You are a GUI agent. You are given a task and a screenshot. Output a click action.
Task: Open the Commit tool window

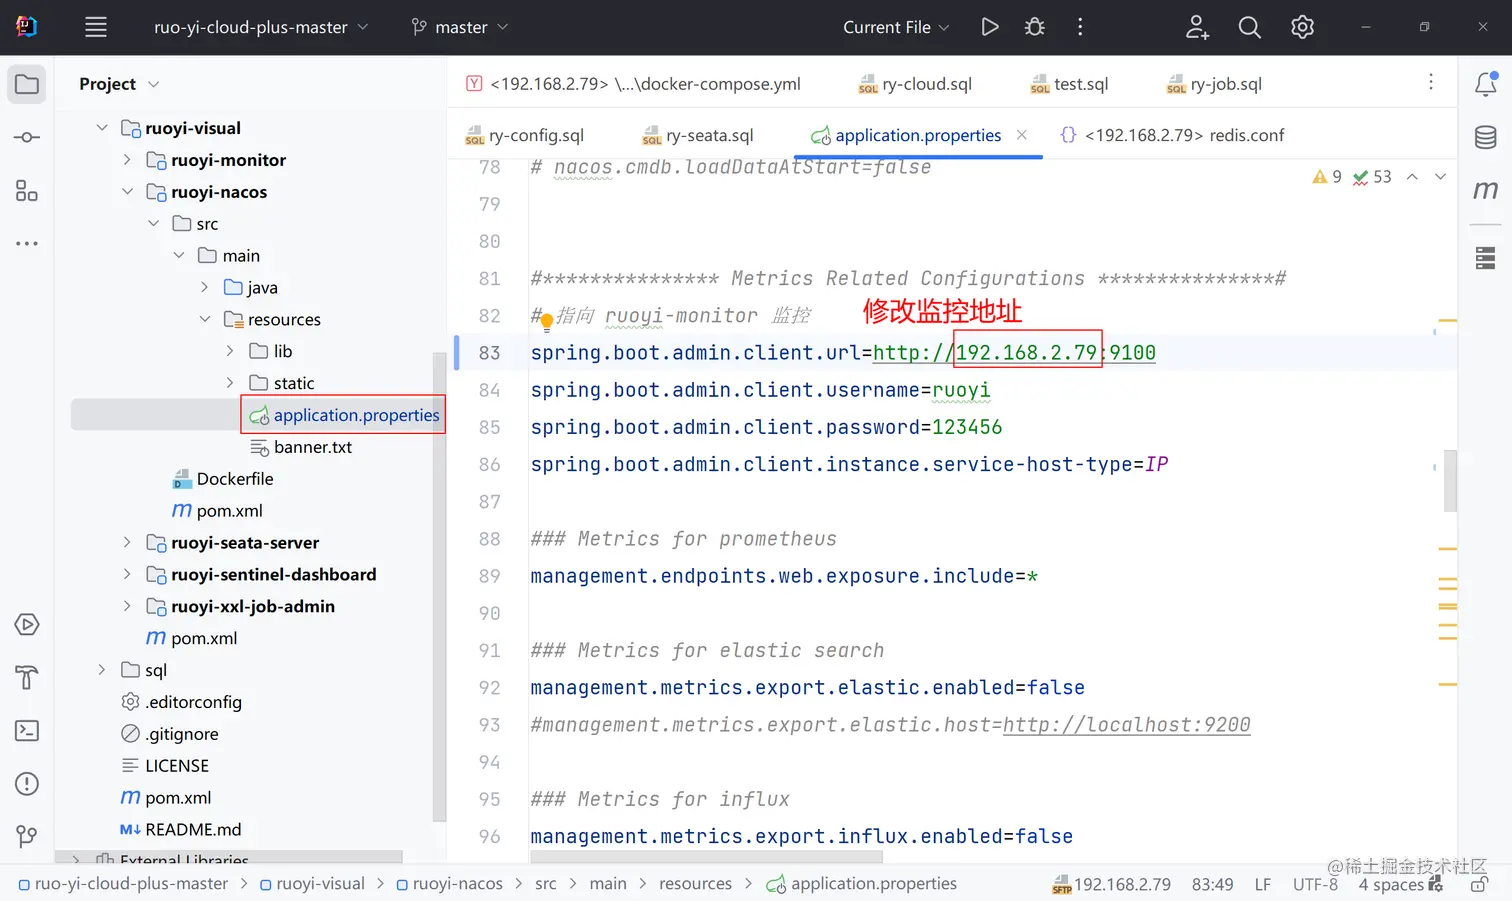point(27,137)
